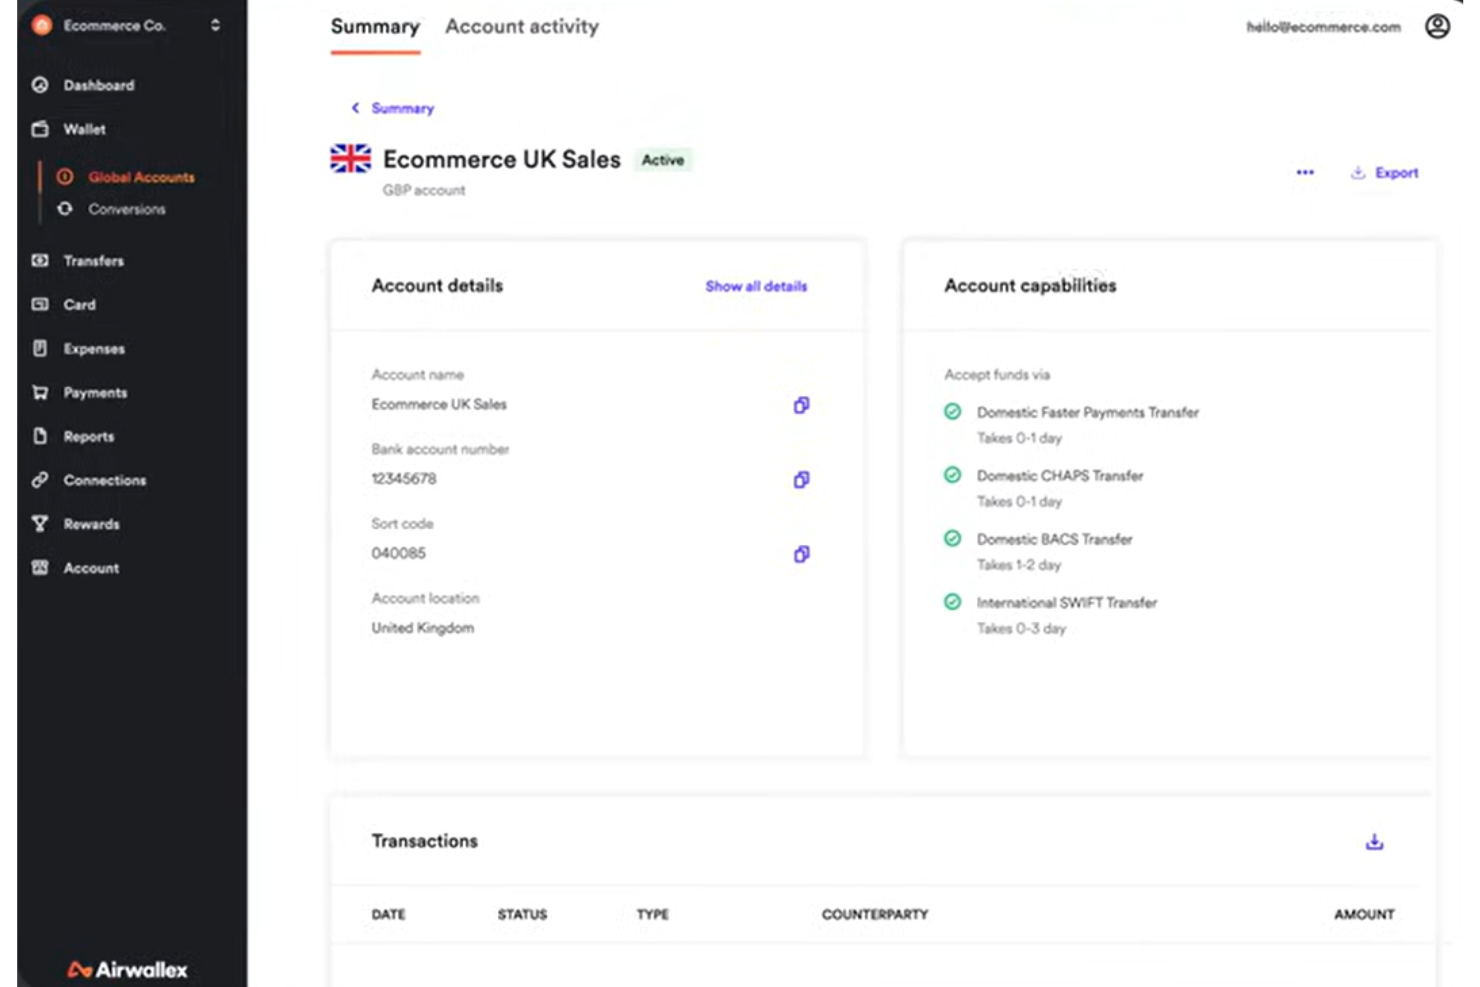Open Reports in the sidebar
This screenshot has width=1480, height=987.
click(89, 437)
